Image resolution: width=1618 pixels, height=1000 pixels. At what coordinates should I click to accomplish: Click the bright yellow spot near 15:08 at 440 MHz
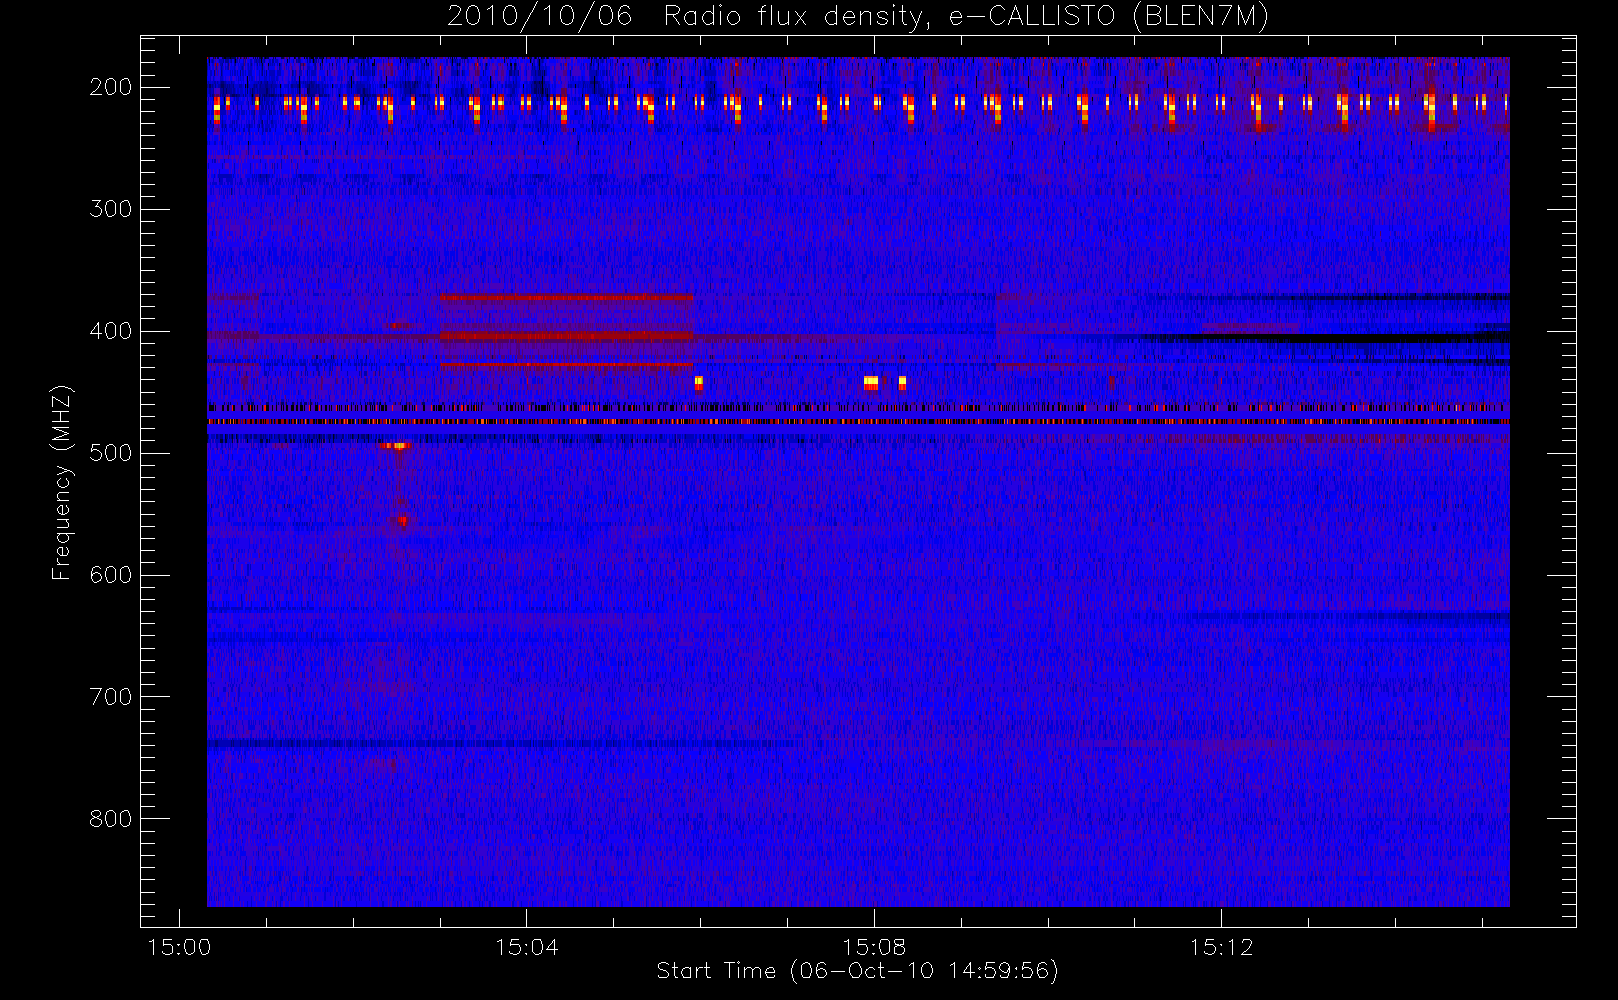[x=871, y=382]
